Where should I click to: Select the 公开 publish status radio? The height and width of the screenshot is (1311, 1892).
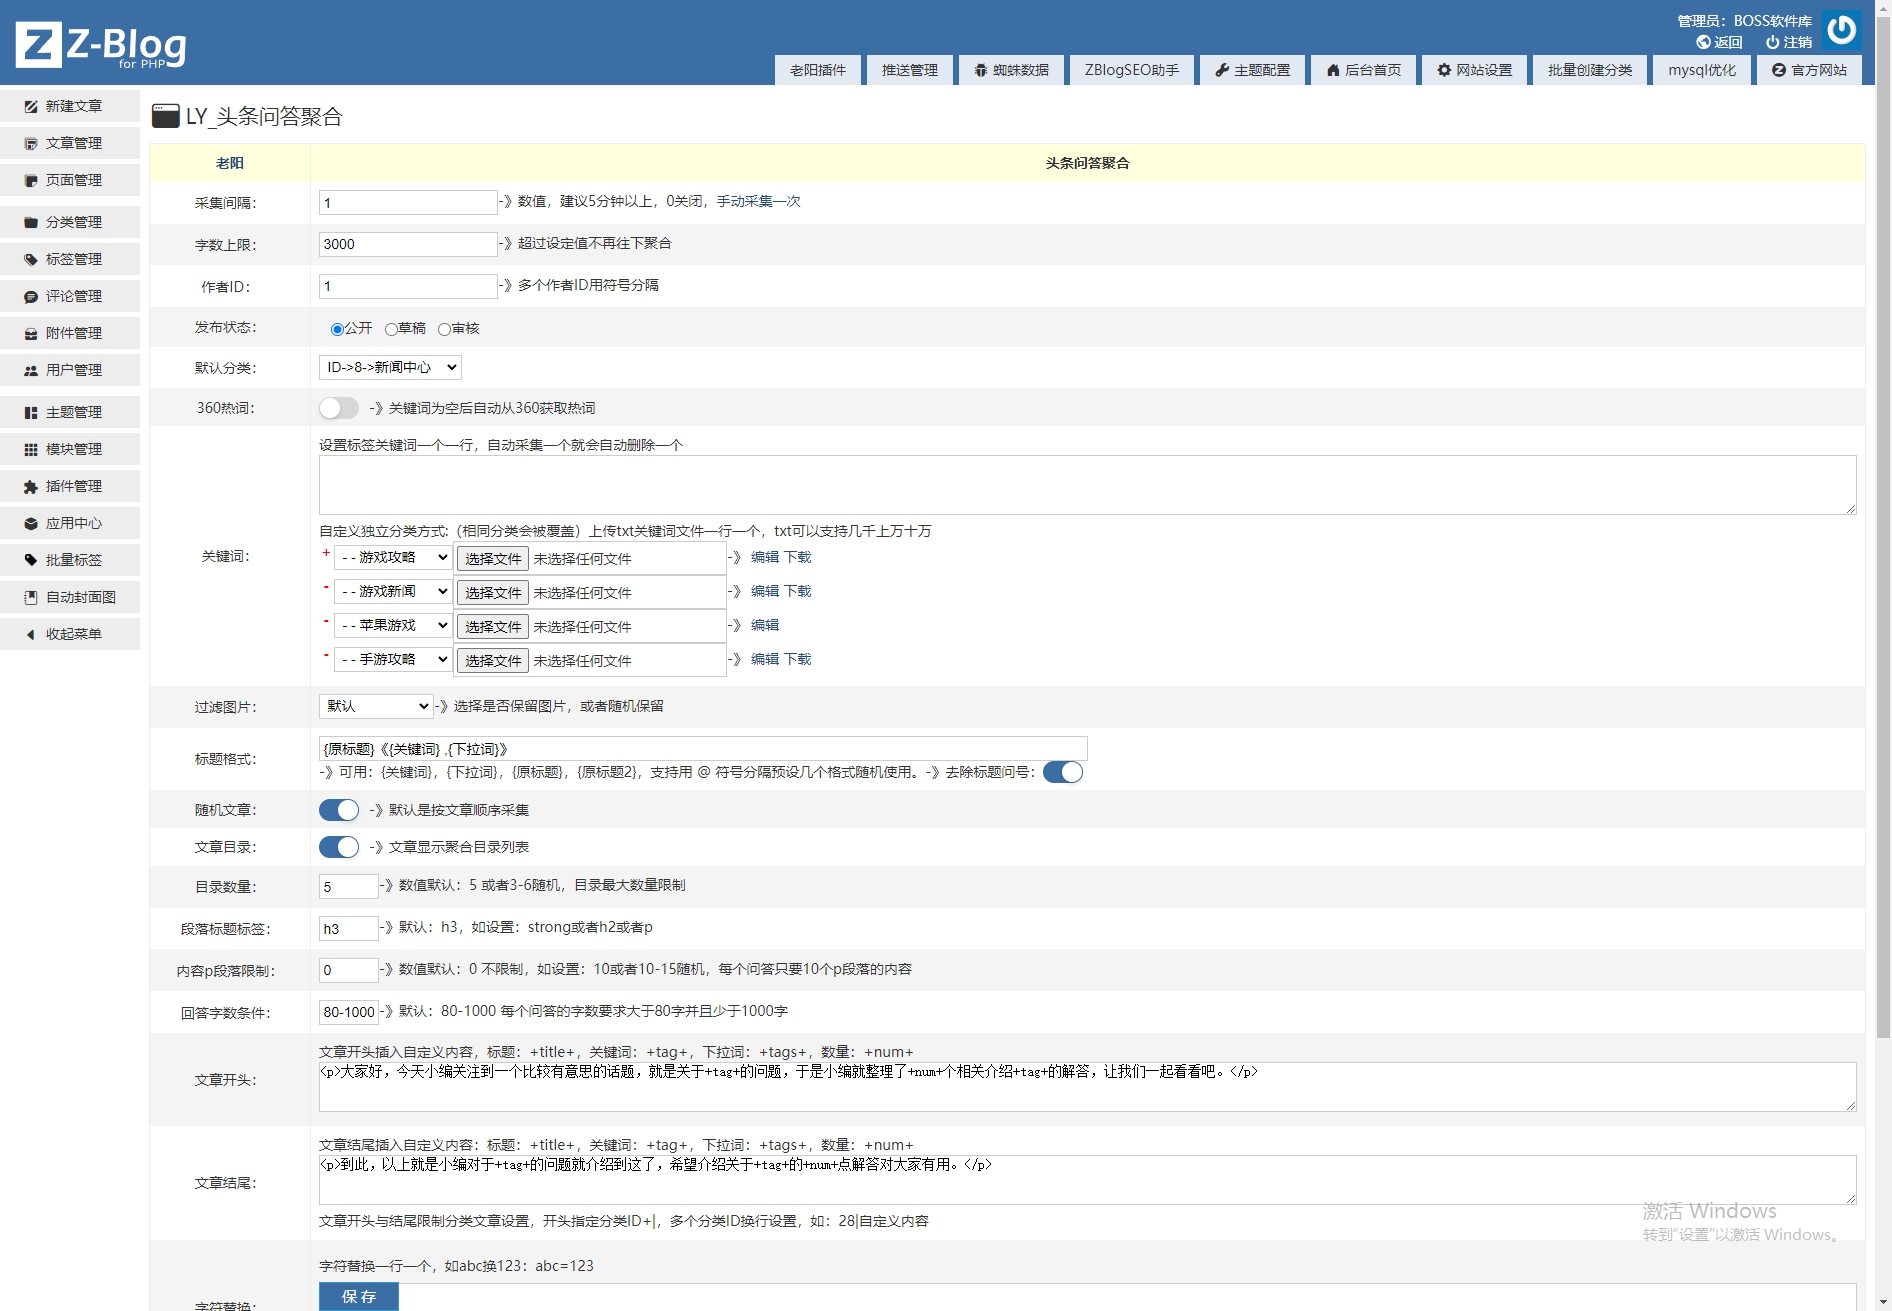(x=337, y=329)
